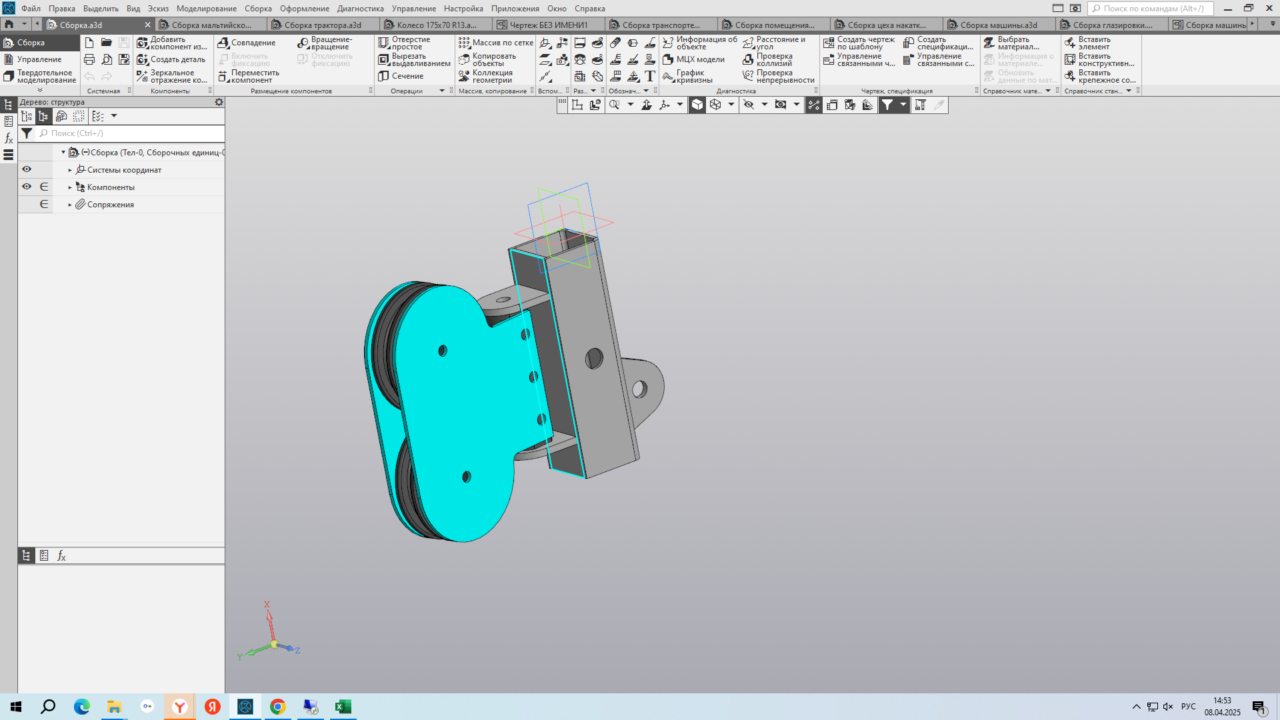Toggle the first tree display mode button

tap(27, 116)
